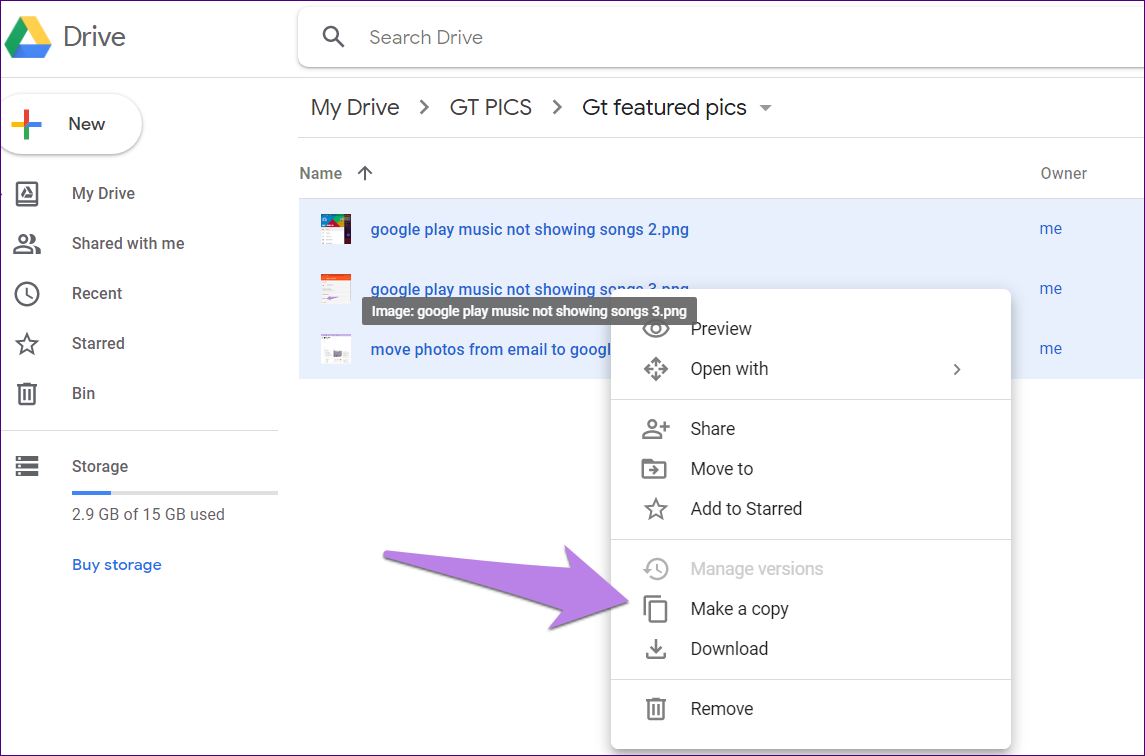The height and width of the screenshot is (756, 1145).
Task: Open the Buy storage link
Action: [116, 564]
